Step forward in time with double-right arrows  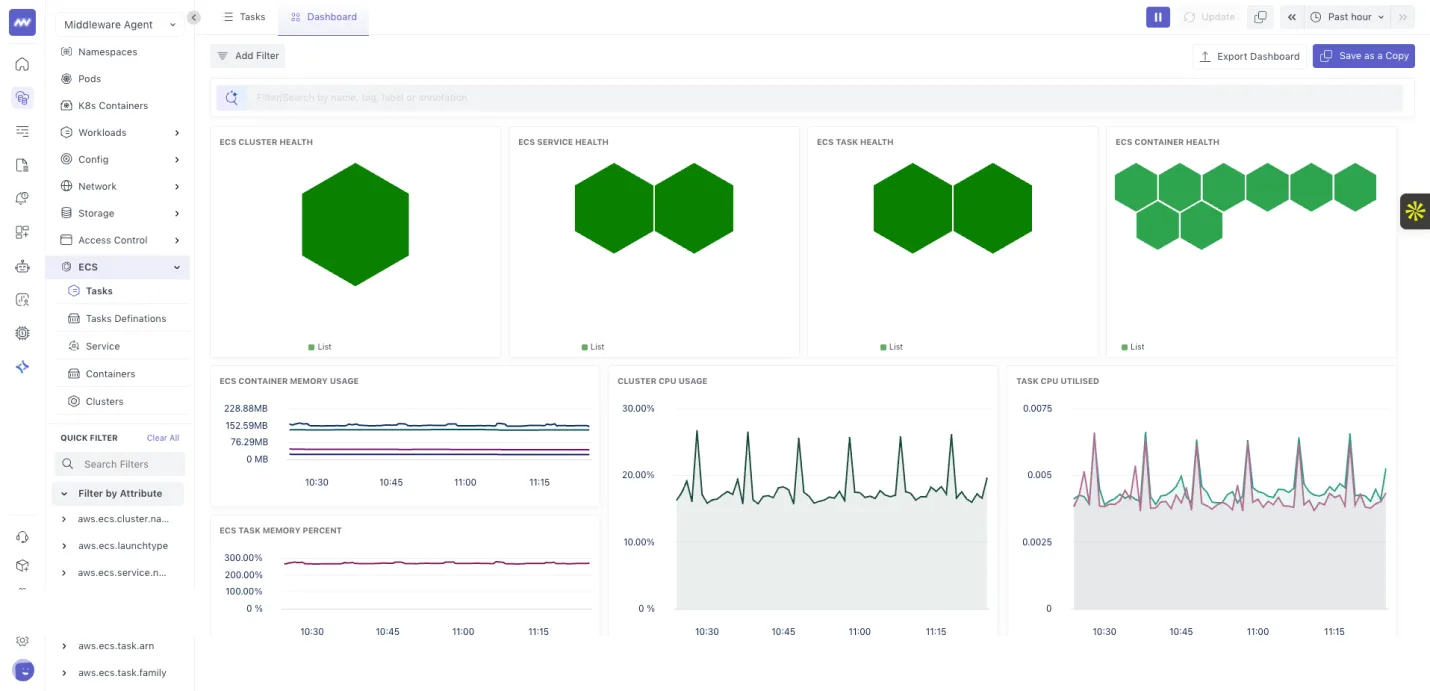(1403, 17)
